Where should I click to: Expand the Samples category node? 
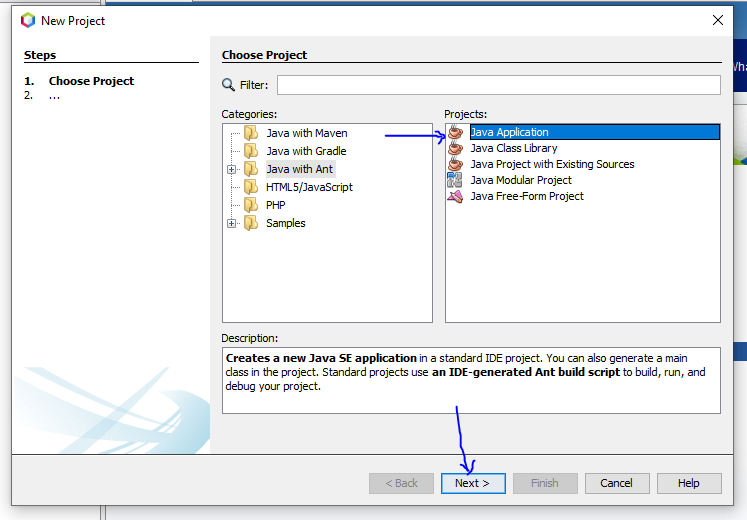[232, 223]
